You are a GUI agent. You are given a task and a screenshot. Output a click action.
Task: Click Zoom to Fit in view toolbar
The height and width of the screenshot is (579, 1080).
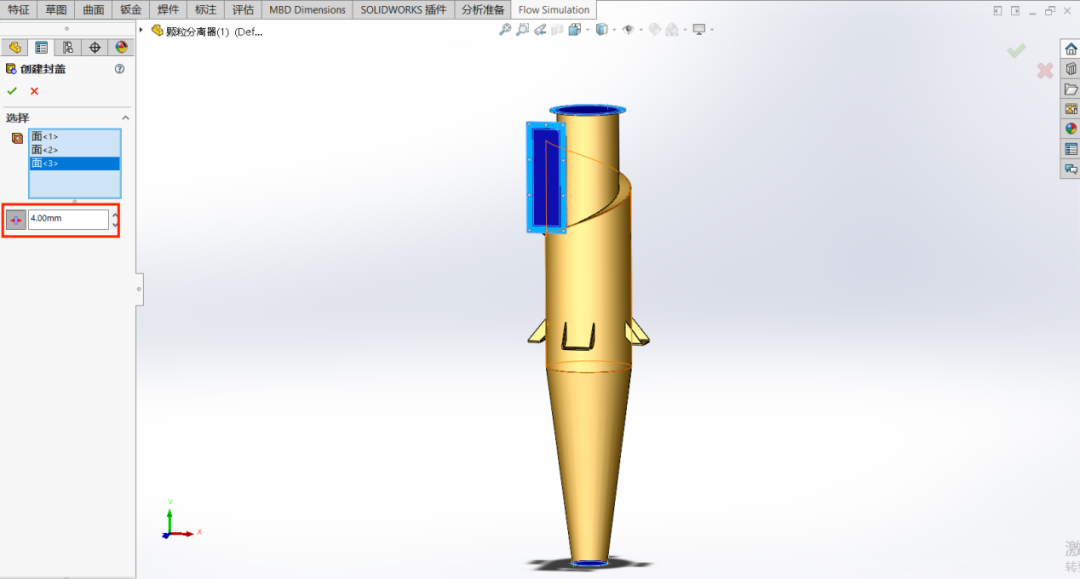[505, 30]
